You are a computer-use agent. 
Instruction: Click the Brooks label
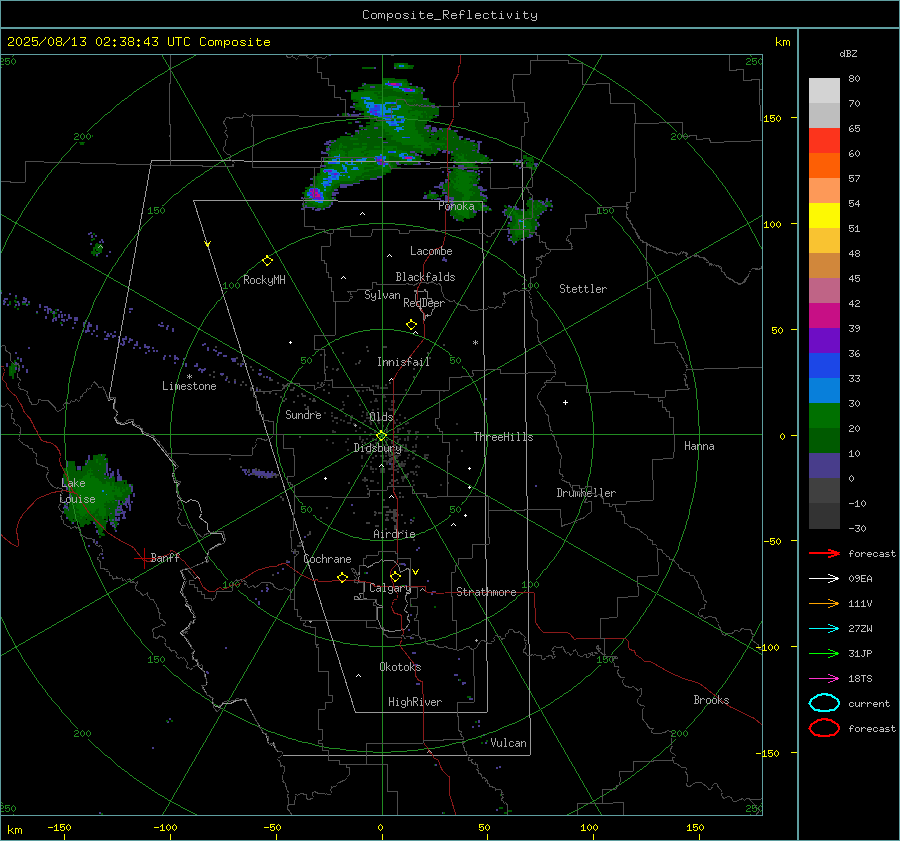(x=711, y=700)
